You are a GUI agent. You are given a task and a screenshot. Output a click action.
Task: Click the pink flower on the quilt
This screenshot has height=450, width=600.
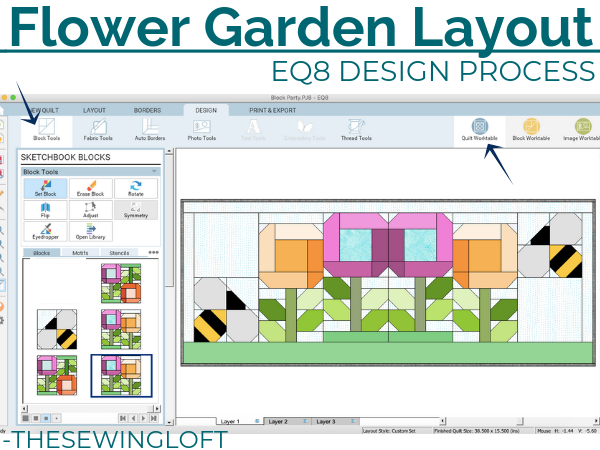coord(388,245)
